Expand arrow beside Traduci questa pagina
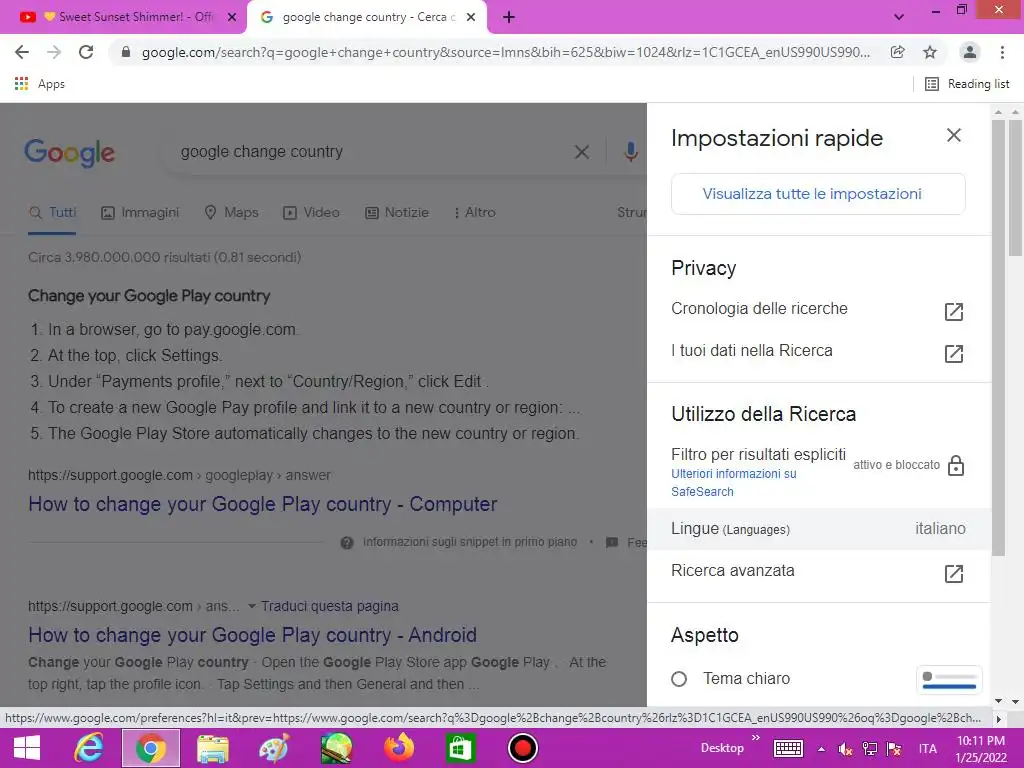Image resolution: width=1024 pixels, height=768 pixels. tap(251, 606)
